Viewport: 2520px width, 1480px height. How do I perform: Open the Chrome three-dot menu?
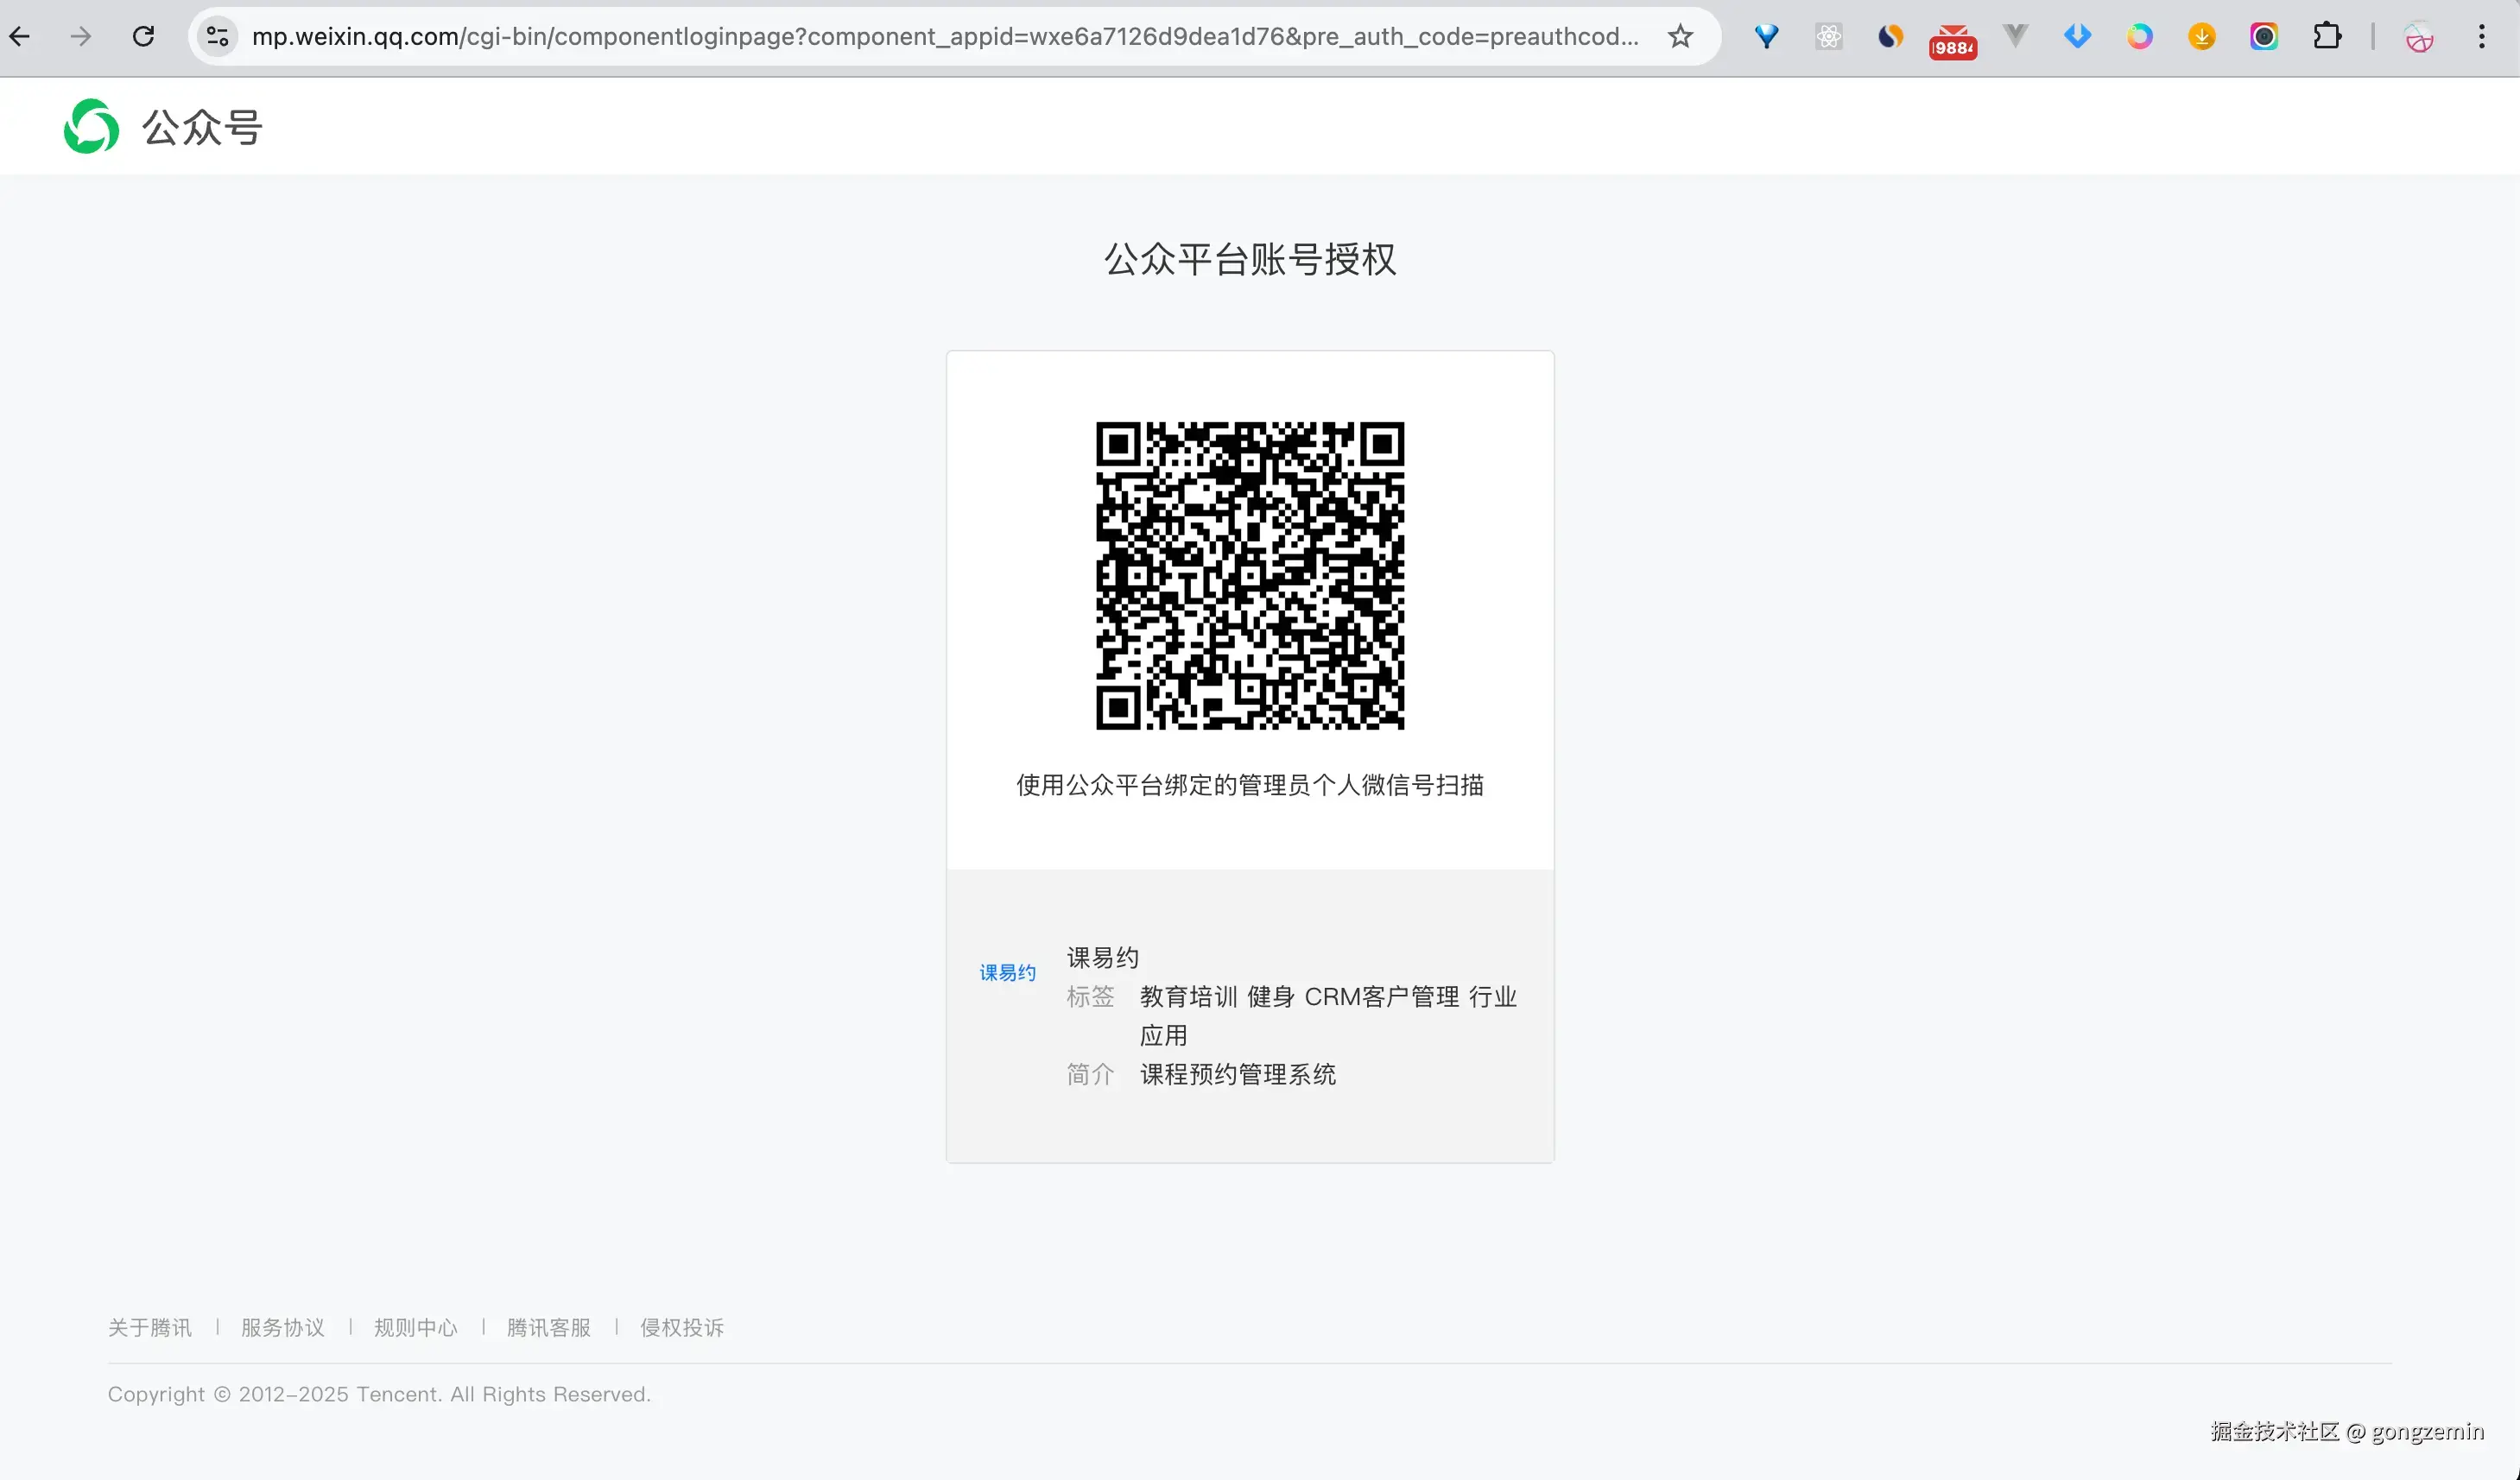tap(2481, 37)
